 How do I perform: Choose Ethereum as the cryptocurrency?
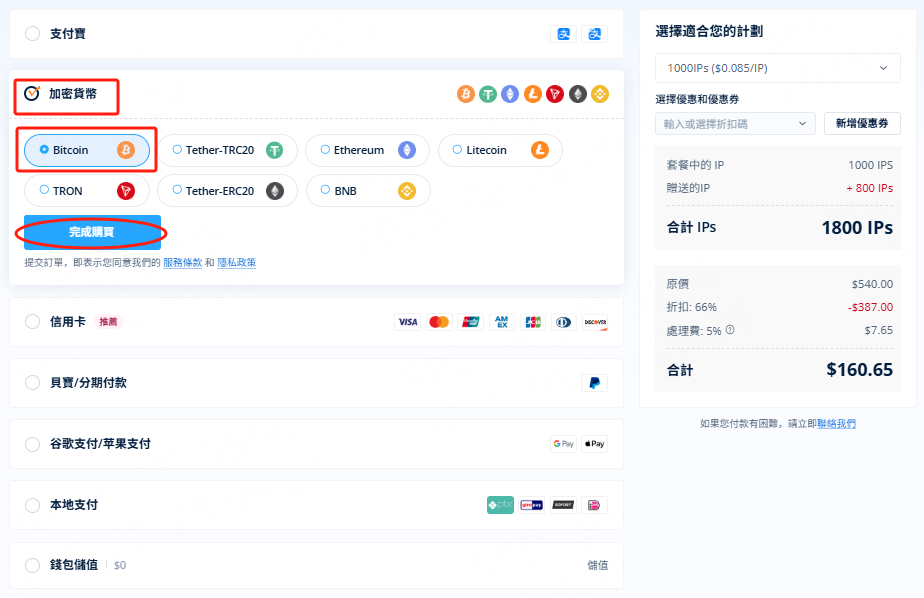[367, 150]
